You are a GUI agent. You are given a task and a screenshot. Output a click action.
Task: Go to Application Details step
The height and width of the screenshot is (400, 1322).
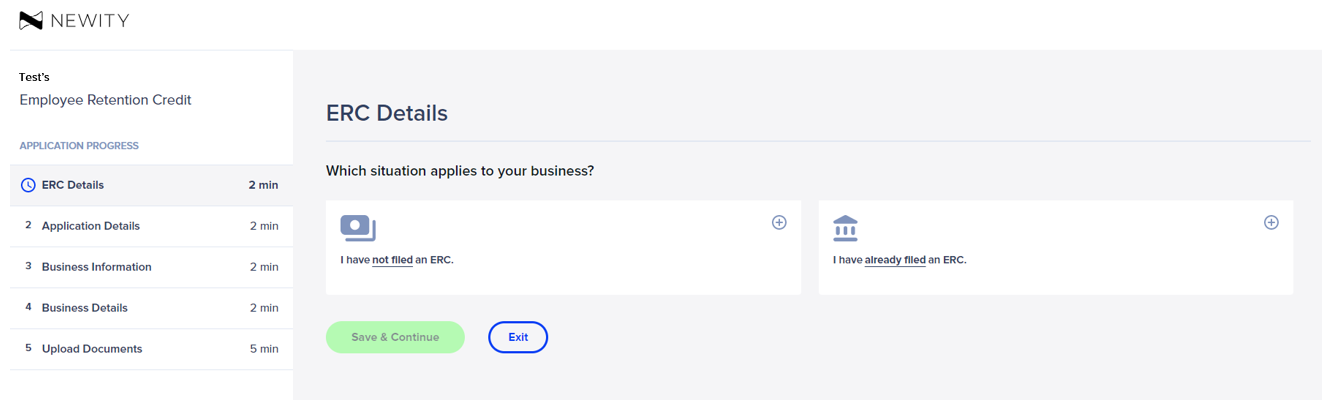(151, 226)
